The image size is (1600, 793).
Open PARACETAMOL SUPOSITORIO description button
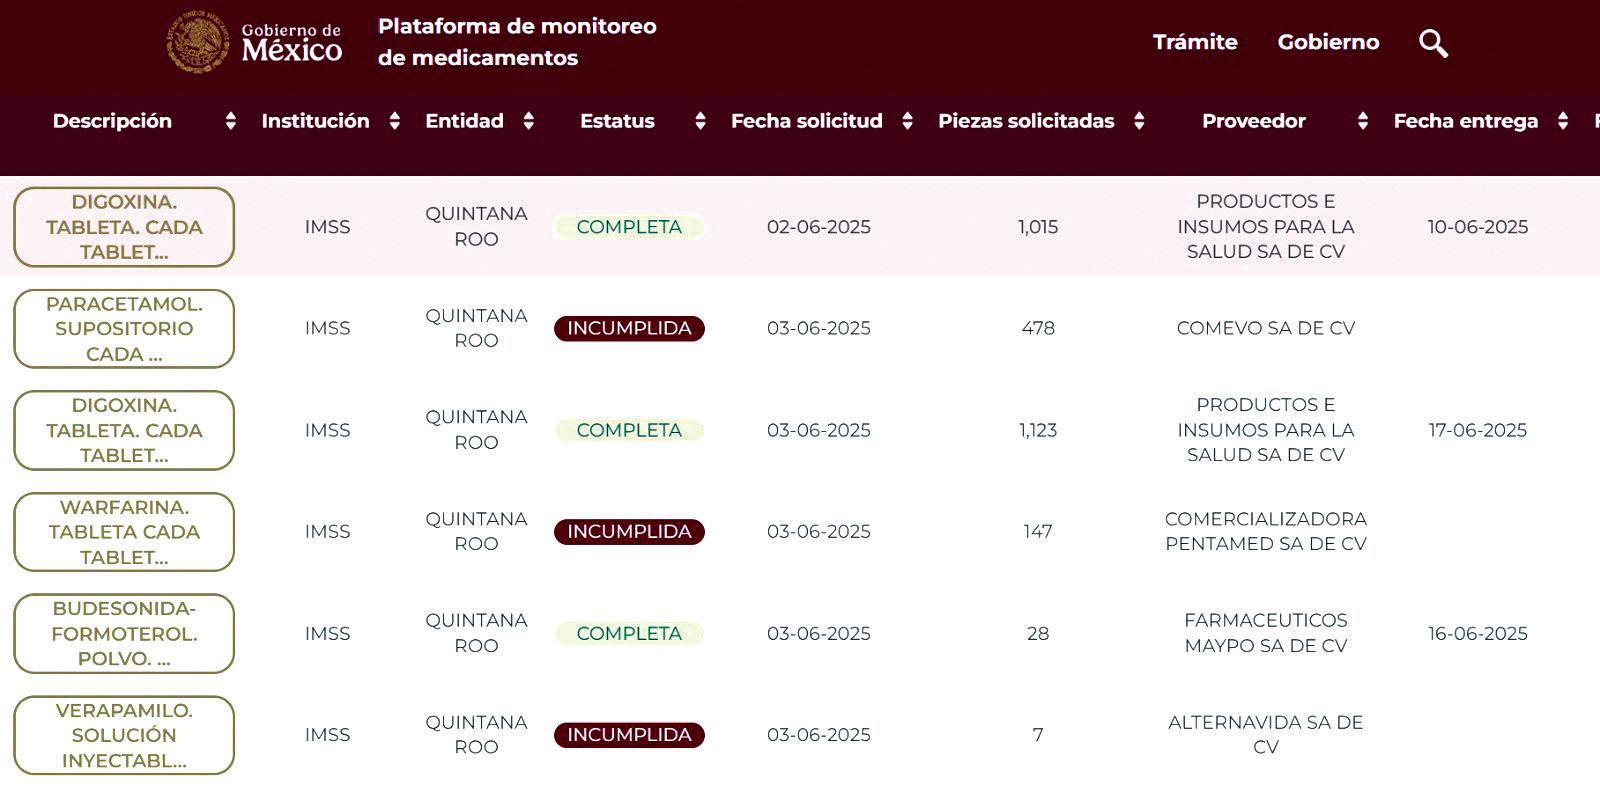(124, 329)
